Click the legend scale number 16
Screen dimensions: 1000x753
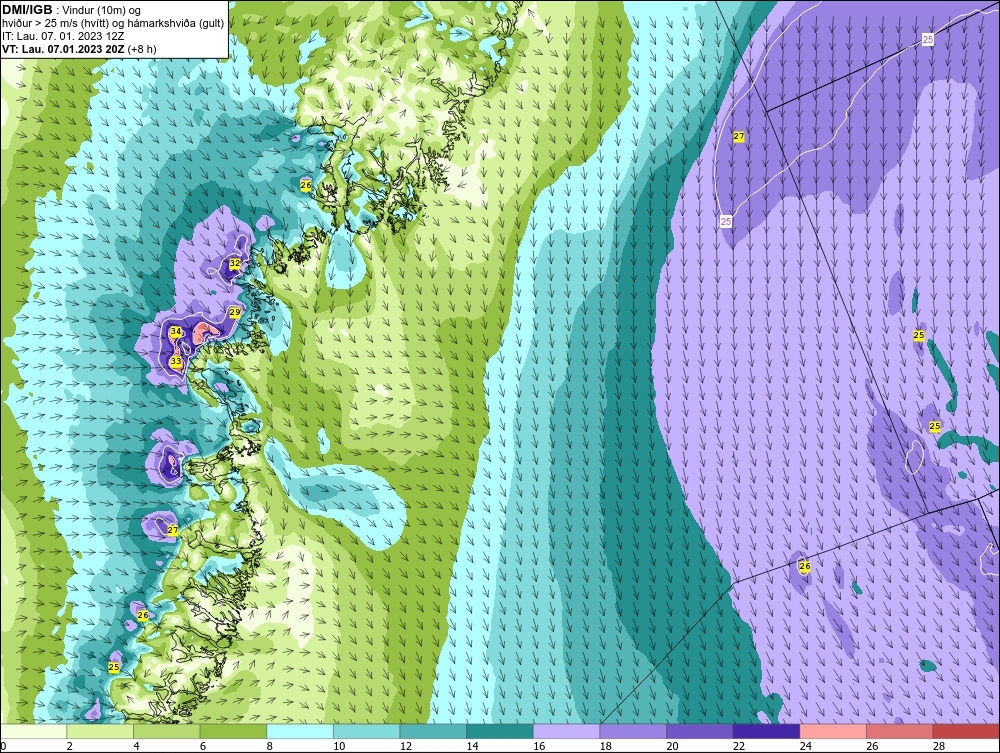[x=539, y=746]
